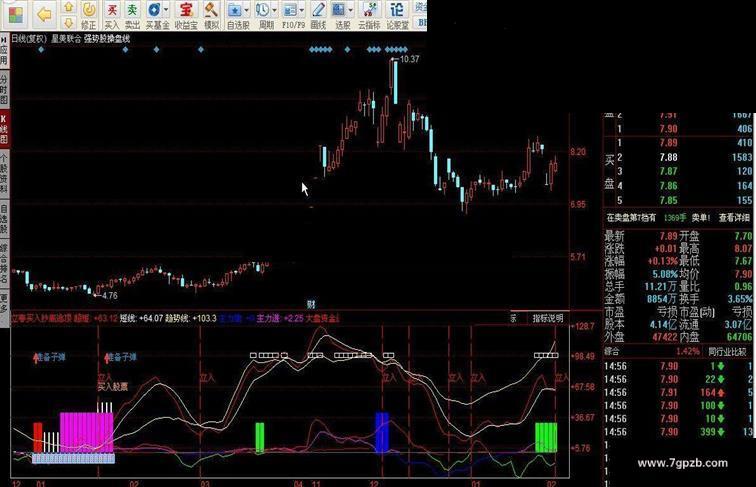
Task: Select the K线图 side tab
Action: tap(4, 129)
